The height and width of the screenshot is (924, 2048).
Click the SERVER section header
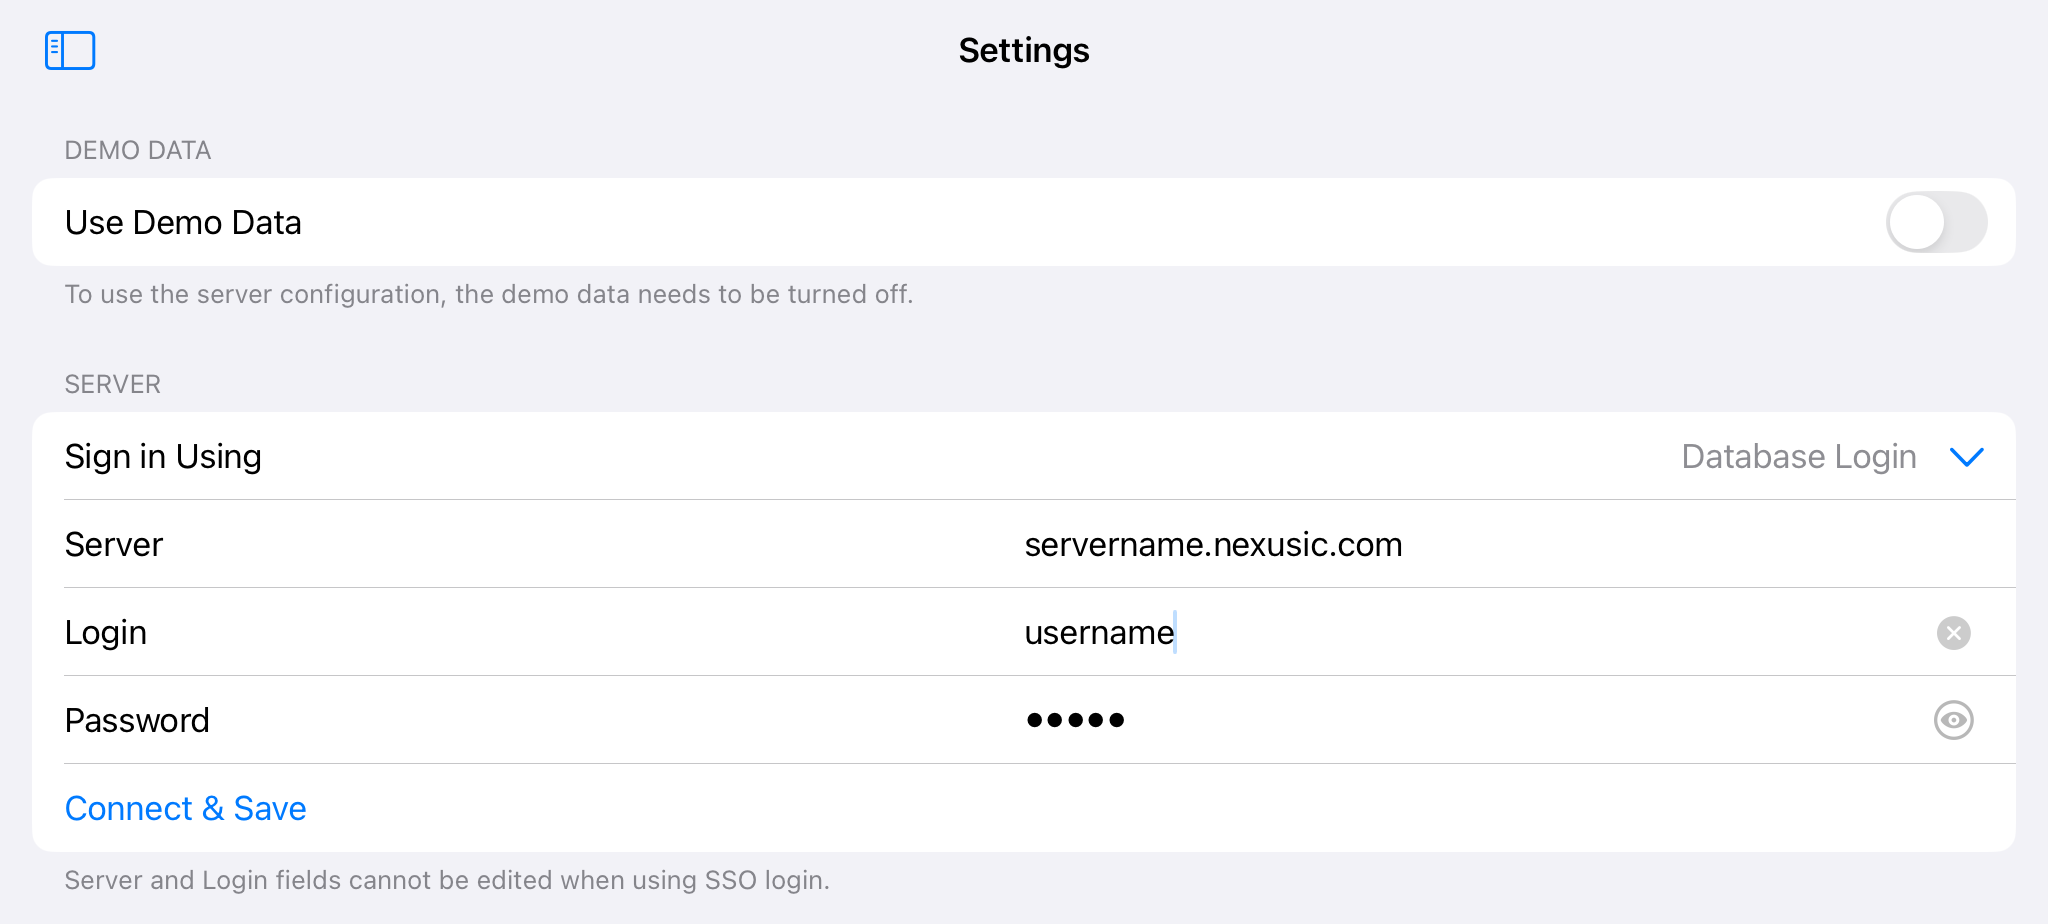tap(112, 384)
